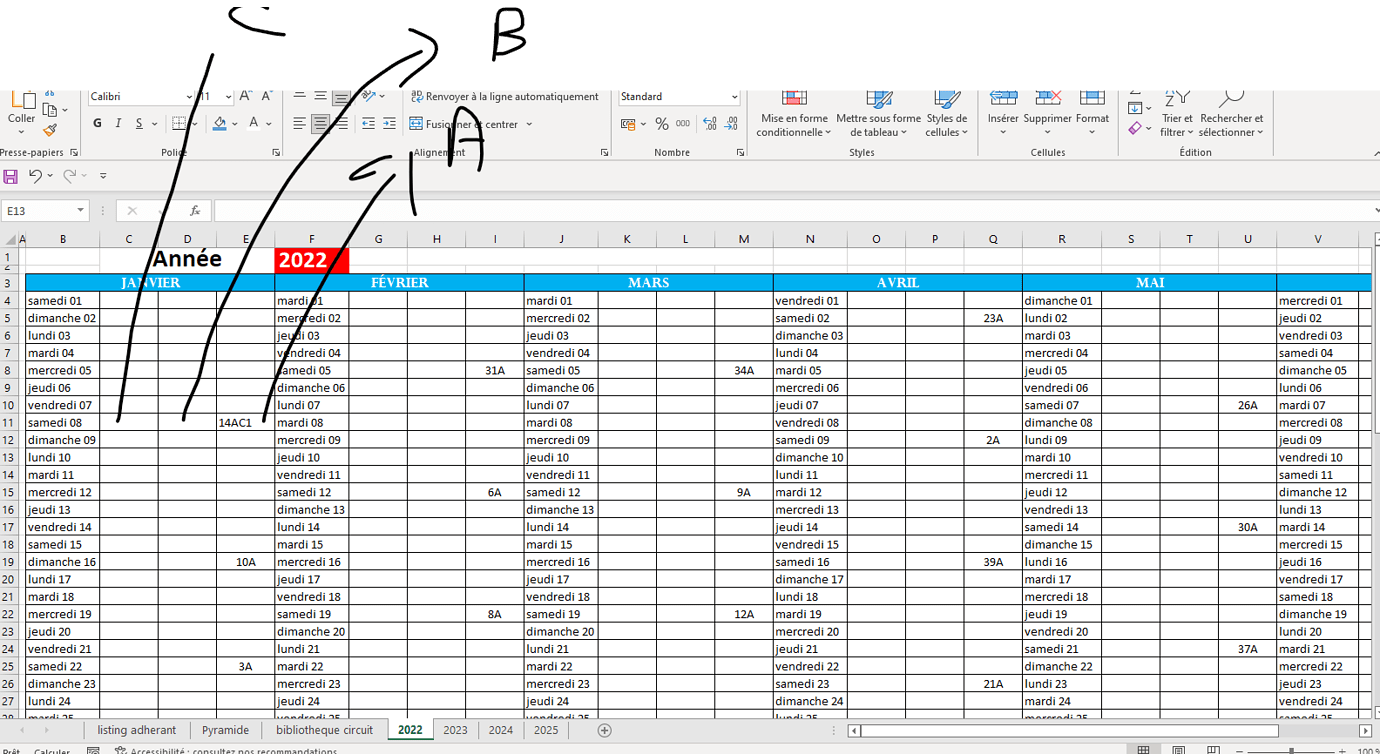Increase indent using the indent icon

(x=389, y=124)
